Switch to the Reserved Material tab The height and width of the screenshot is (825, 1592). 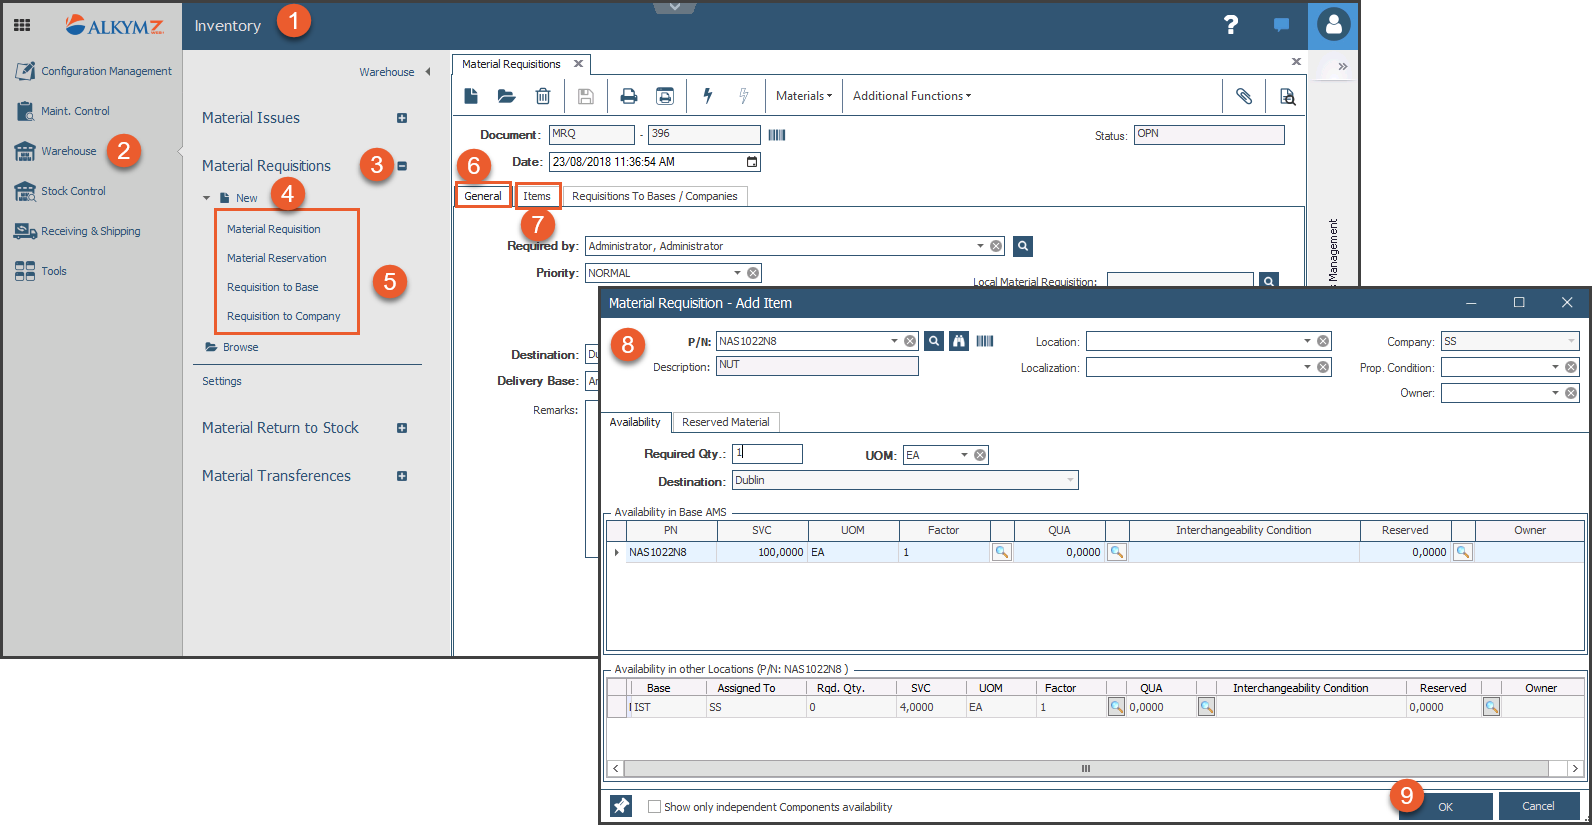(726, 422)
